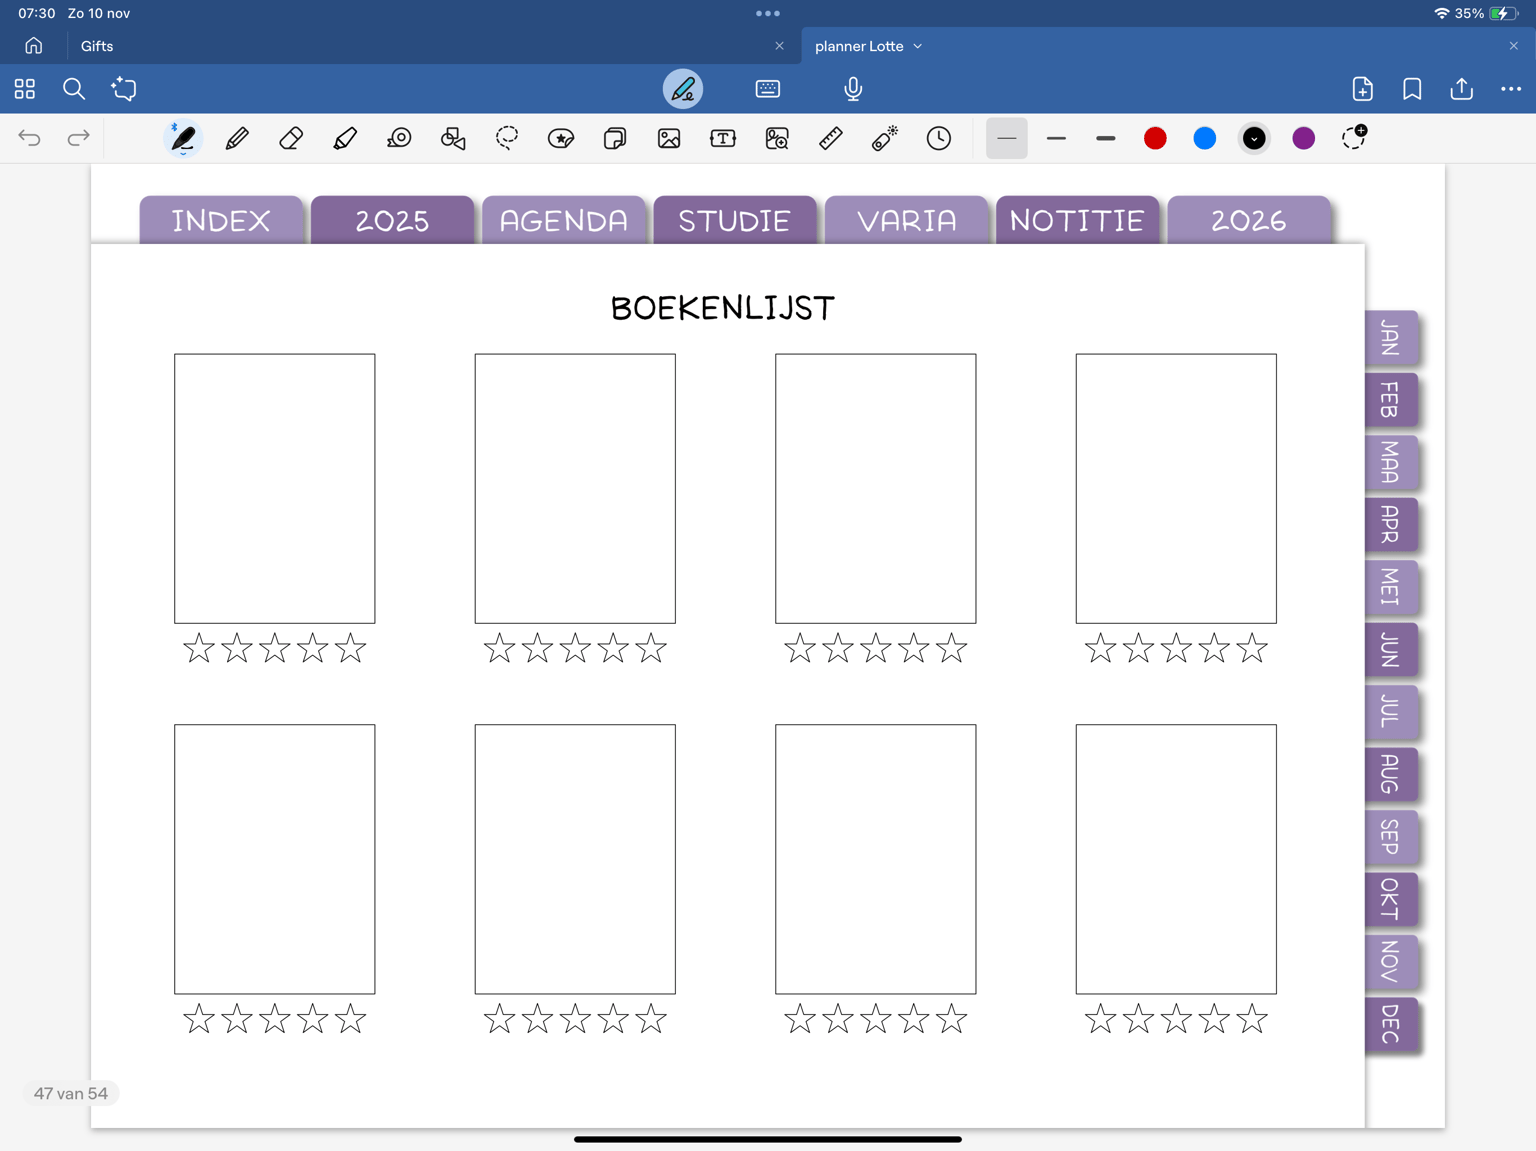
Task: Open the 2025 planner tab
Action: pyautogui.click(x=392, y=220)
